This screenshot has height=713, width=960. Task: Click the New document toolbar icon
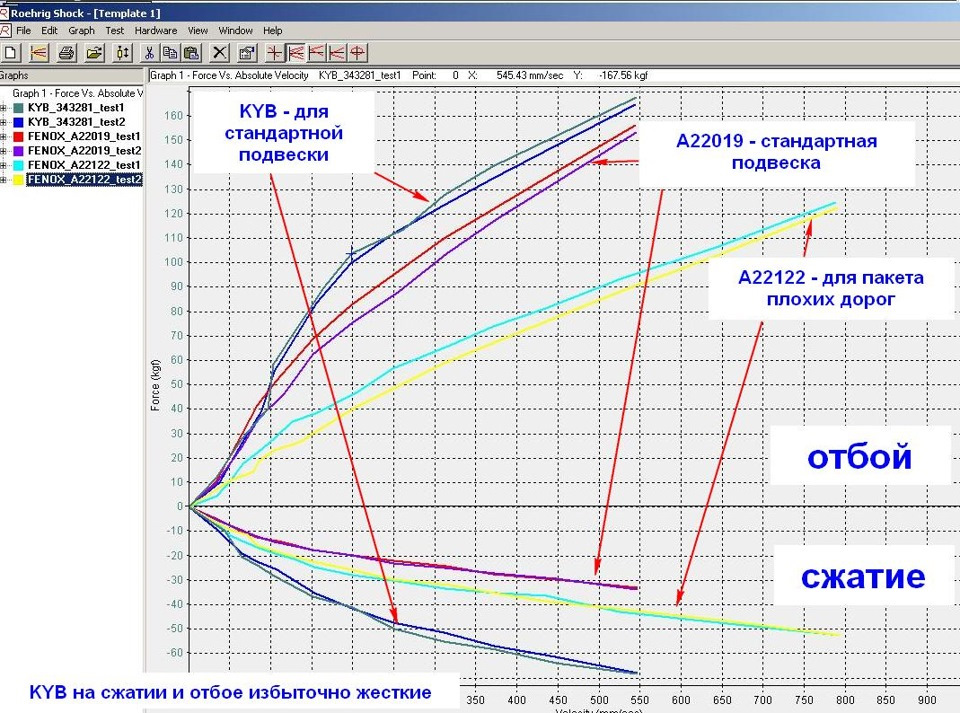coord(11,53)
